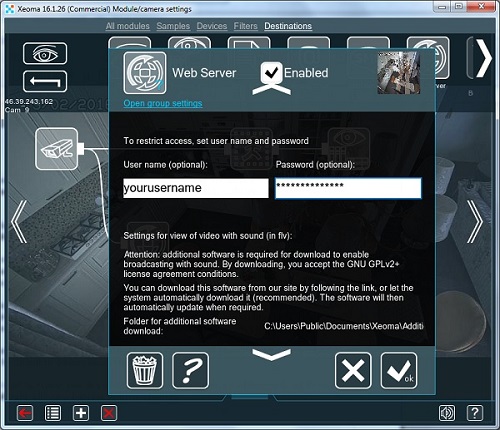Switch to Devices tab
500x430 pixels.
pyautogui.click(x=212, y=26)
